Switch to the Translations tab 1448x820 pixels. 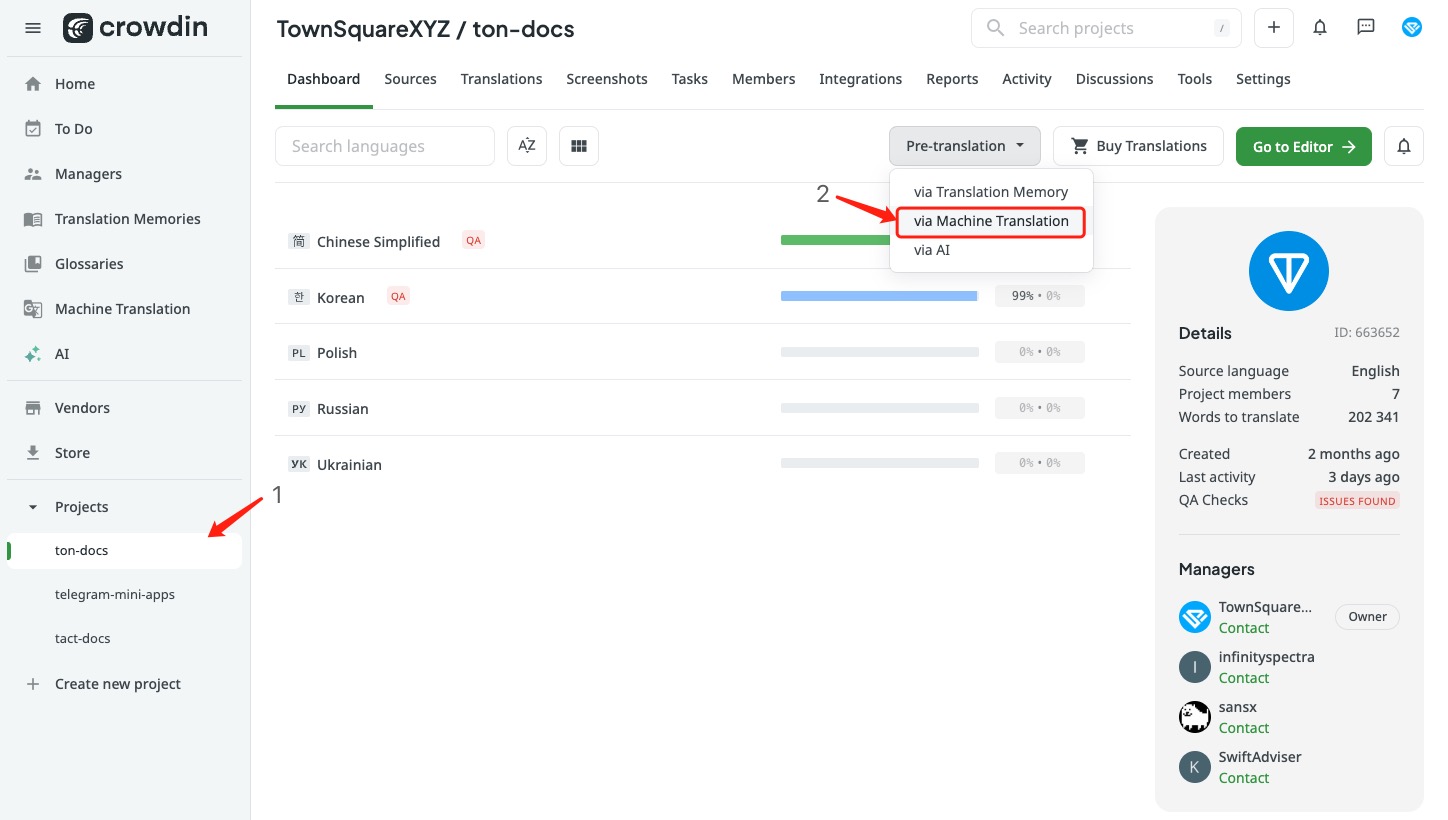[x=501, y=79]
